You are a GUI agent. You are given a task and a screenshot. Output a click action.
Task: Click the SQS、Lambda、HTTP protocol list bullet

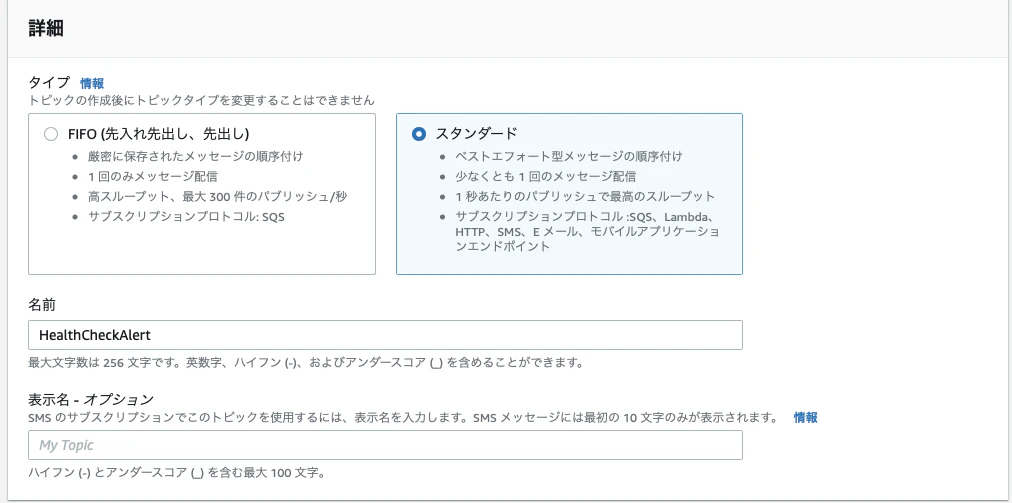pyautogui.click(x=587, y=231)
